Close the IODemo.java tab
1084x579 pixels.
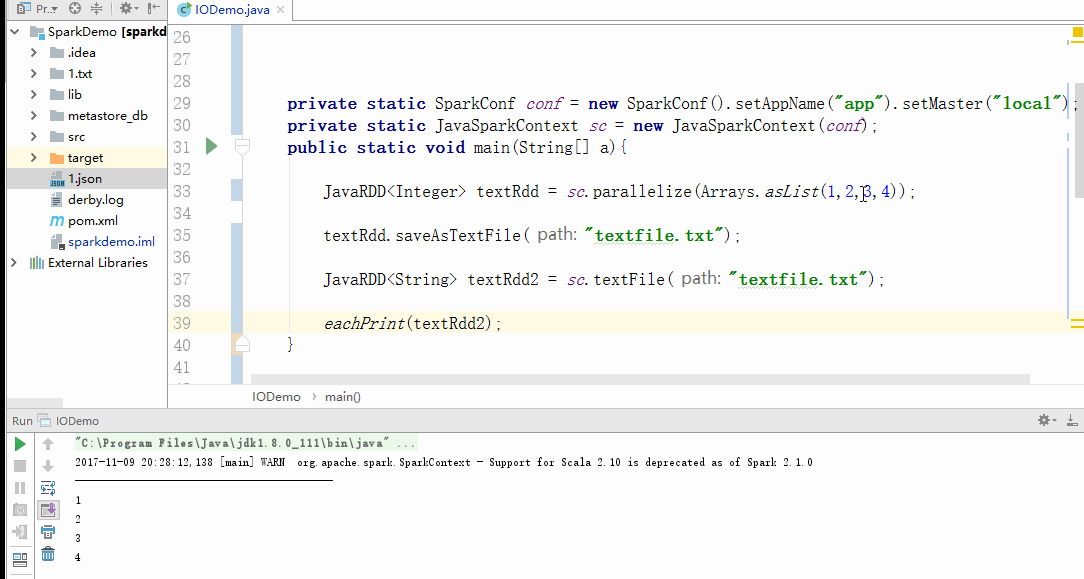point(280,10)
